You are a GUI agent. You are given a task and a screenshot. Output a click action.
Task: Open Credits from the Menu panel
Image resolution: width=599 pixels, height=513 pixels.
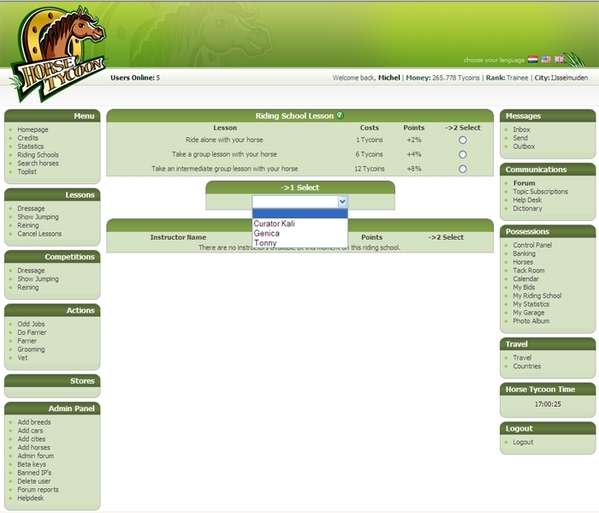28,138
